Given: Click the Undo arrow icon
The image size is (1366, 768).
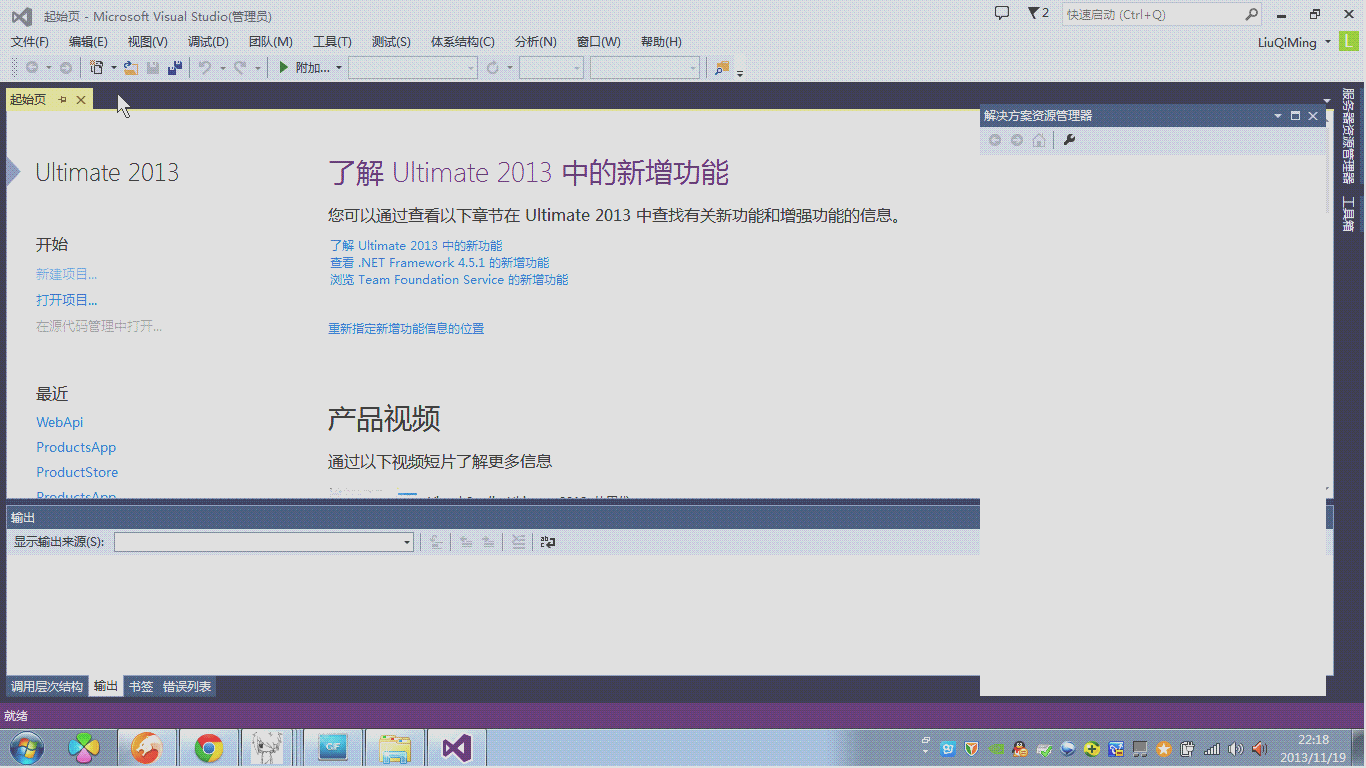Looking at the screenshot, I should pyautogui.click(x=205, y=68).
